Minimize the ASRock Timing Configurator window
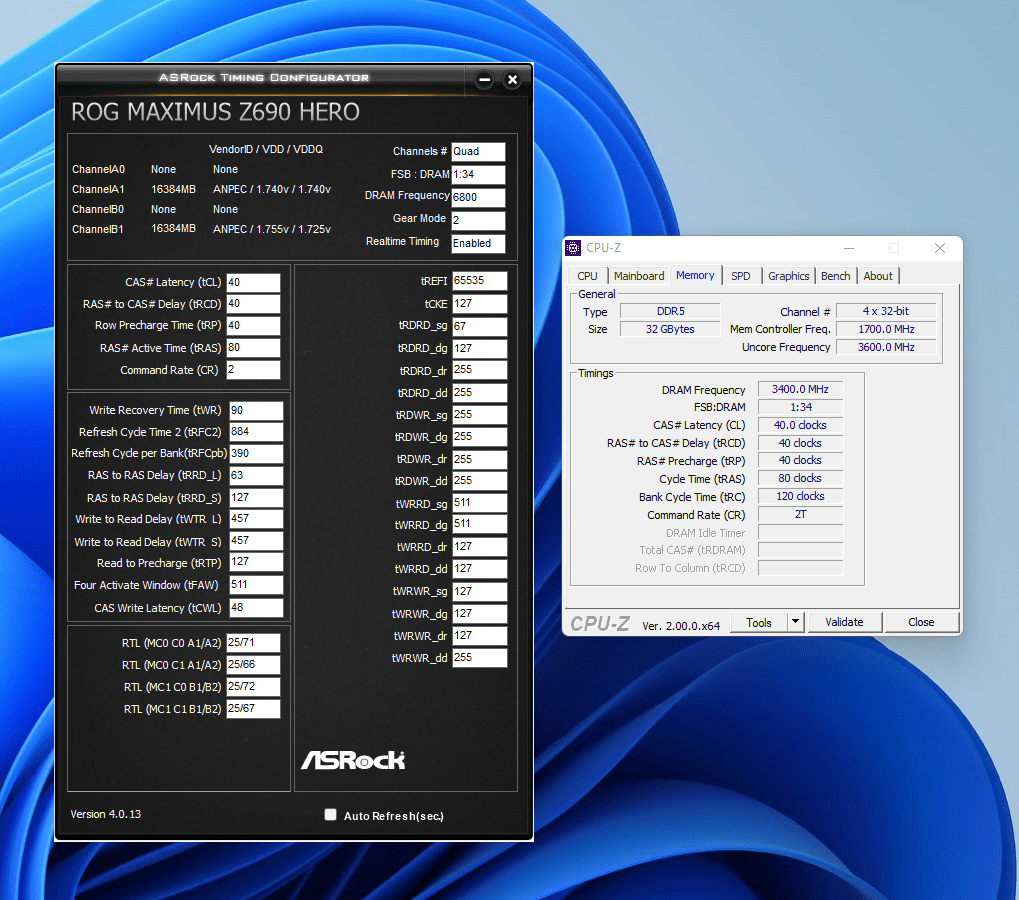Image resolution: width=1019 pixels, height=900 pixels. (x=484, y=80)
